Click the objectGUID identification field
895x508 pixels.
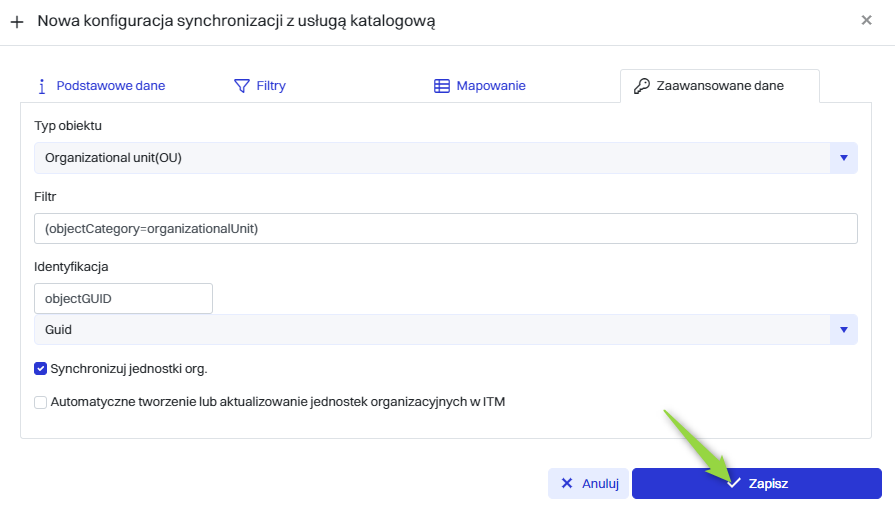click(x=123, y=298)
